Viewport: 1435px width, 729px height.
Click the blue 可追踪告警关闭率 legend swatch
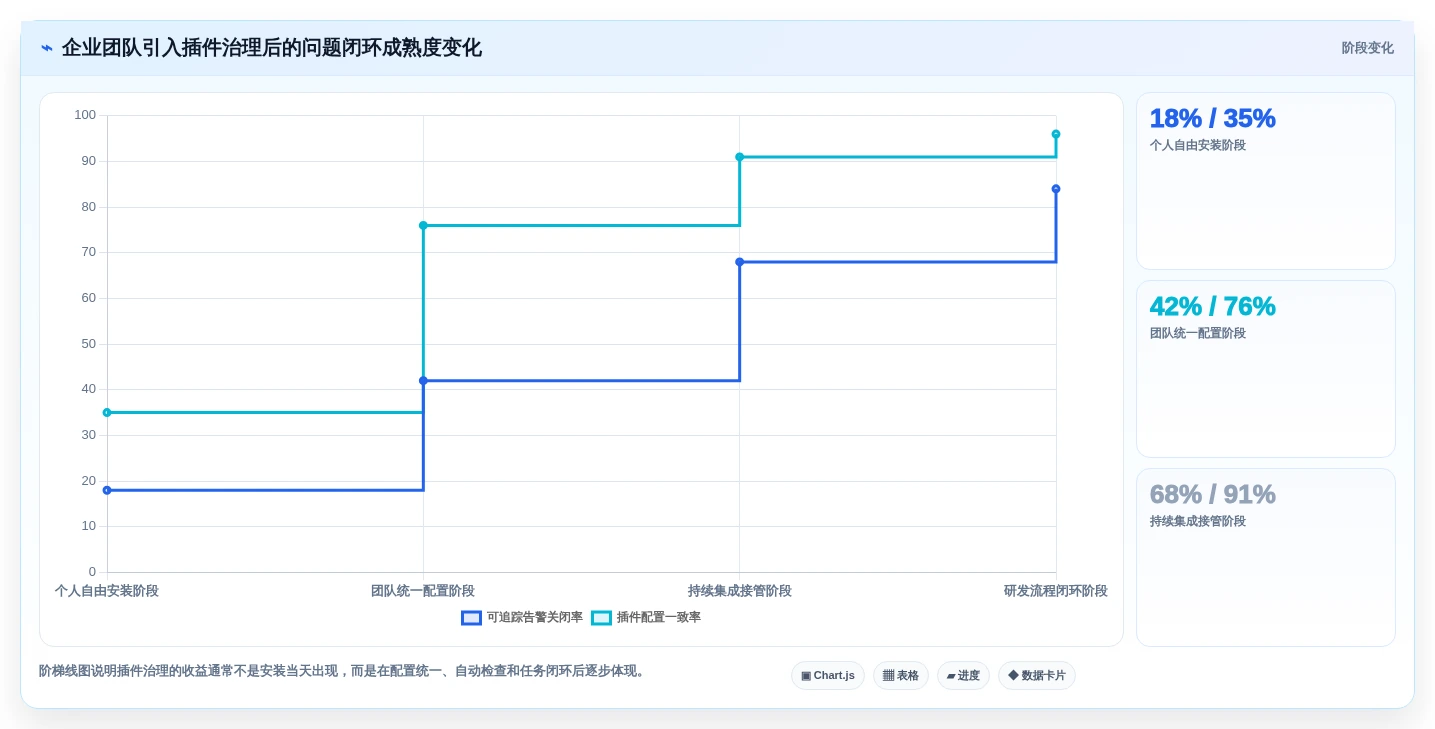(471, 618)
